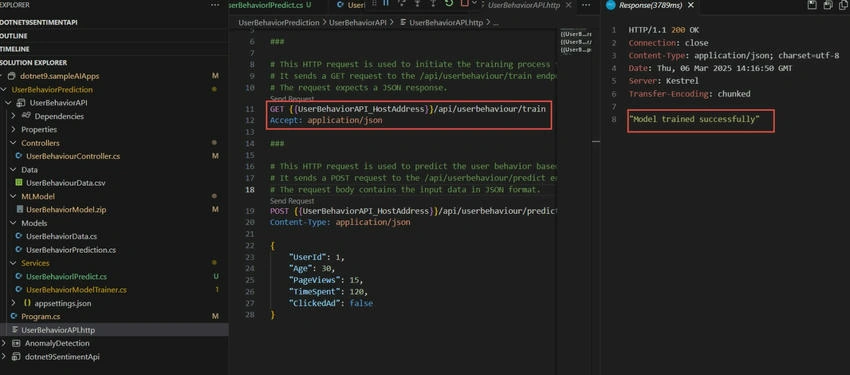Copy the response body icon
The width and height of the screenshot is (850, 375).
click(x=842, y=5)
